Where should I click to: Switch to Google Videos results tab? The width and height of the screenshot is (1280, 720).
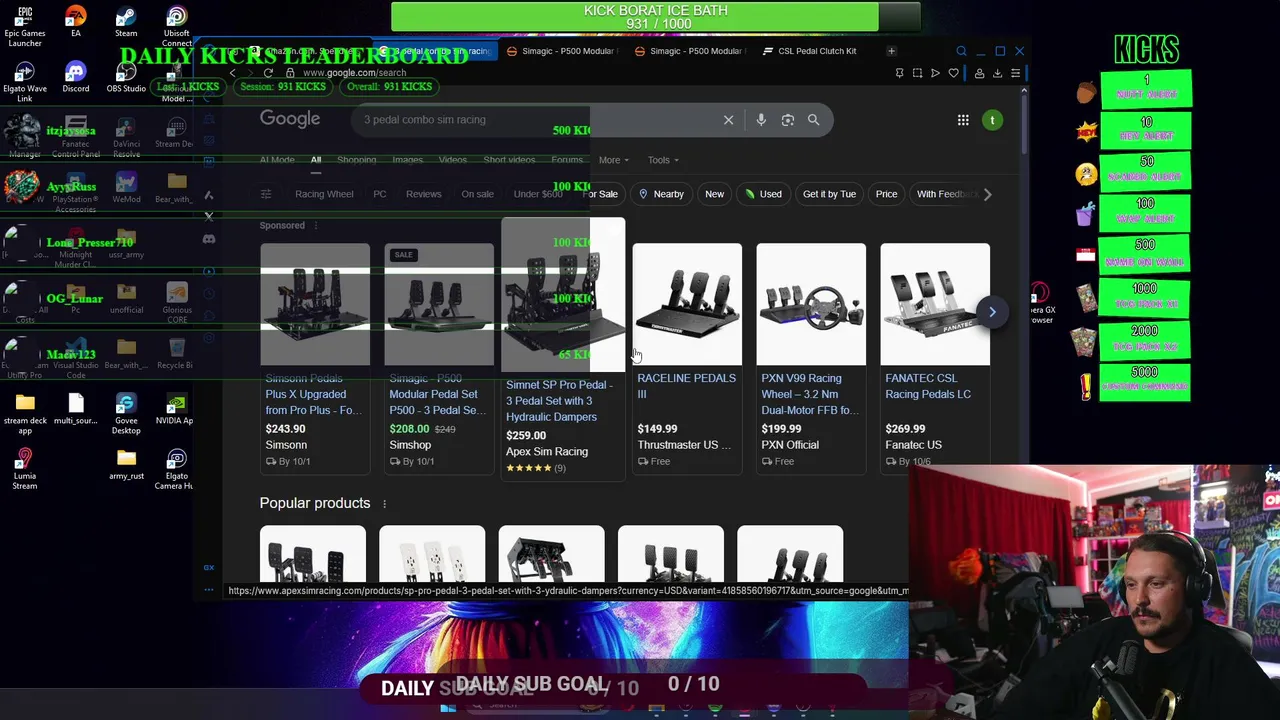452,160
